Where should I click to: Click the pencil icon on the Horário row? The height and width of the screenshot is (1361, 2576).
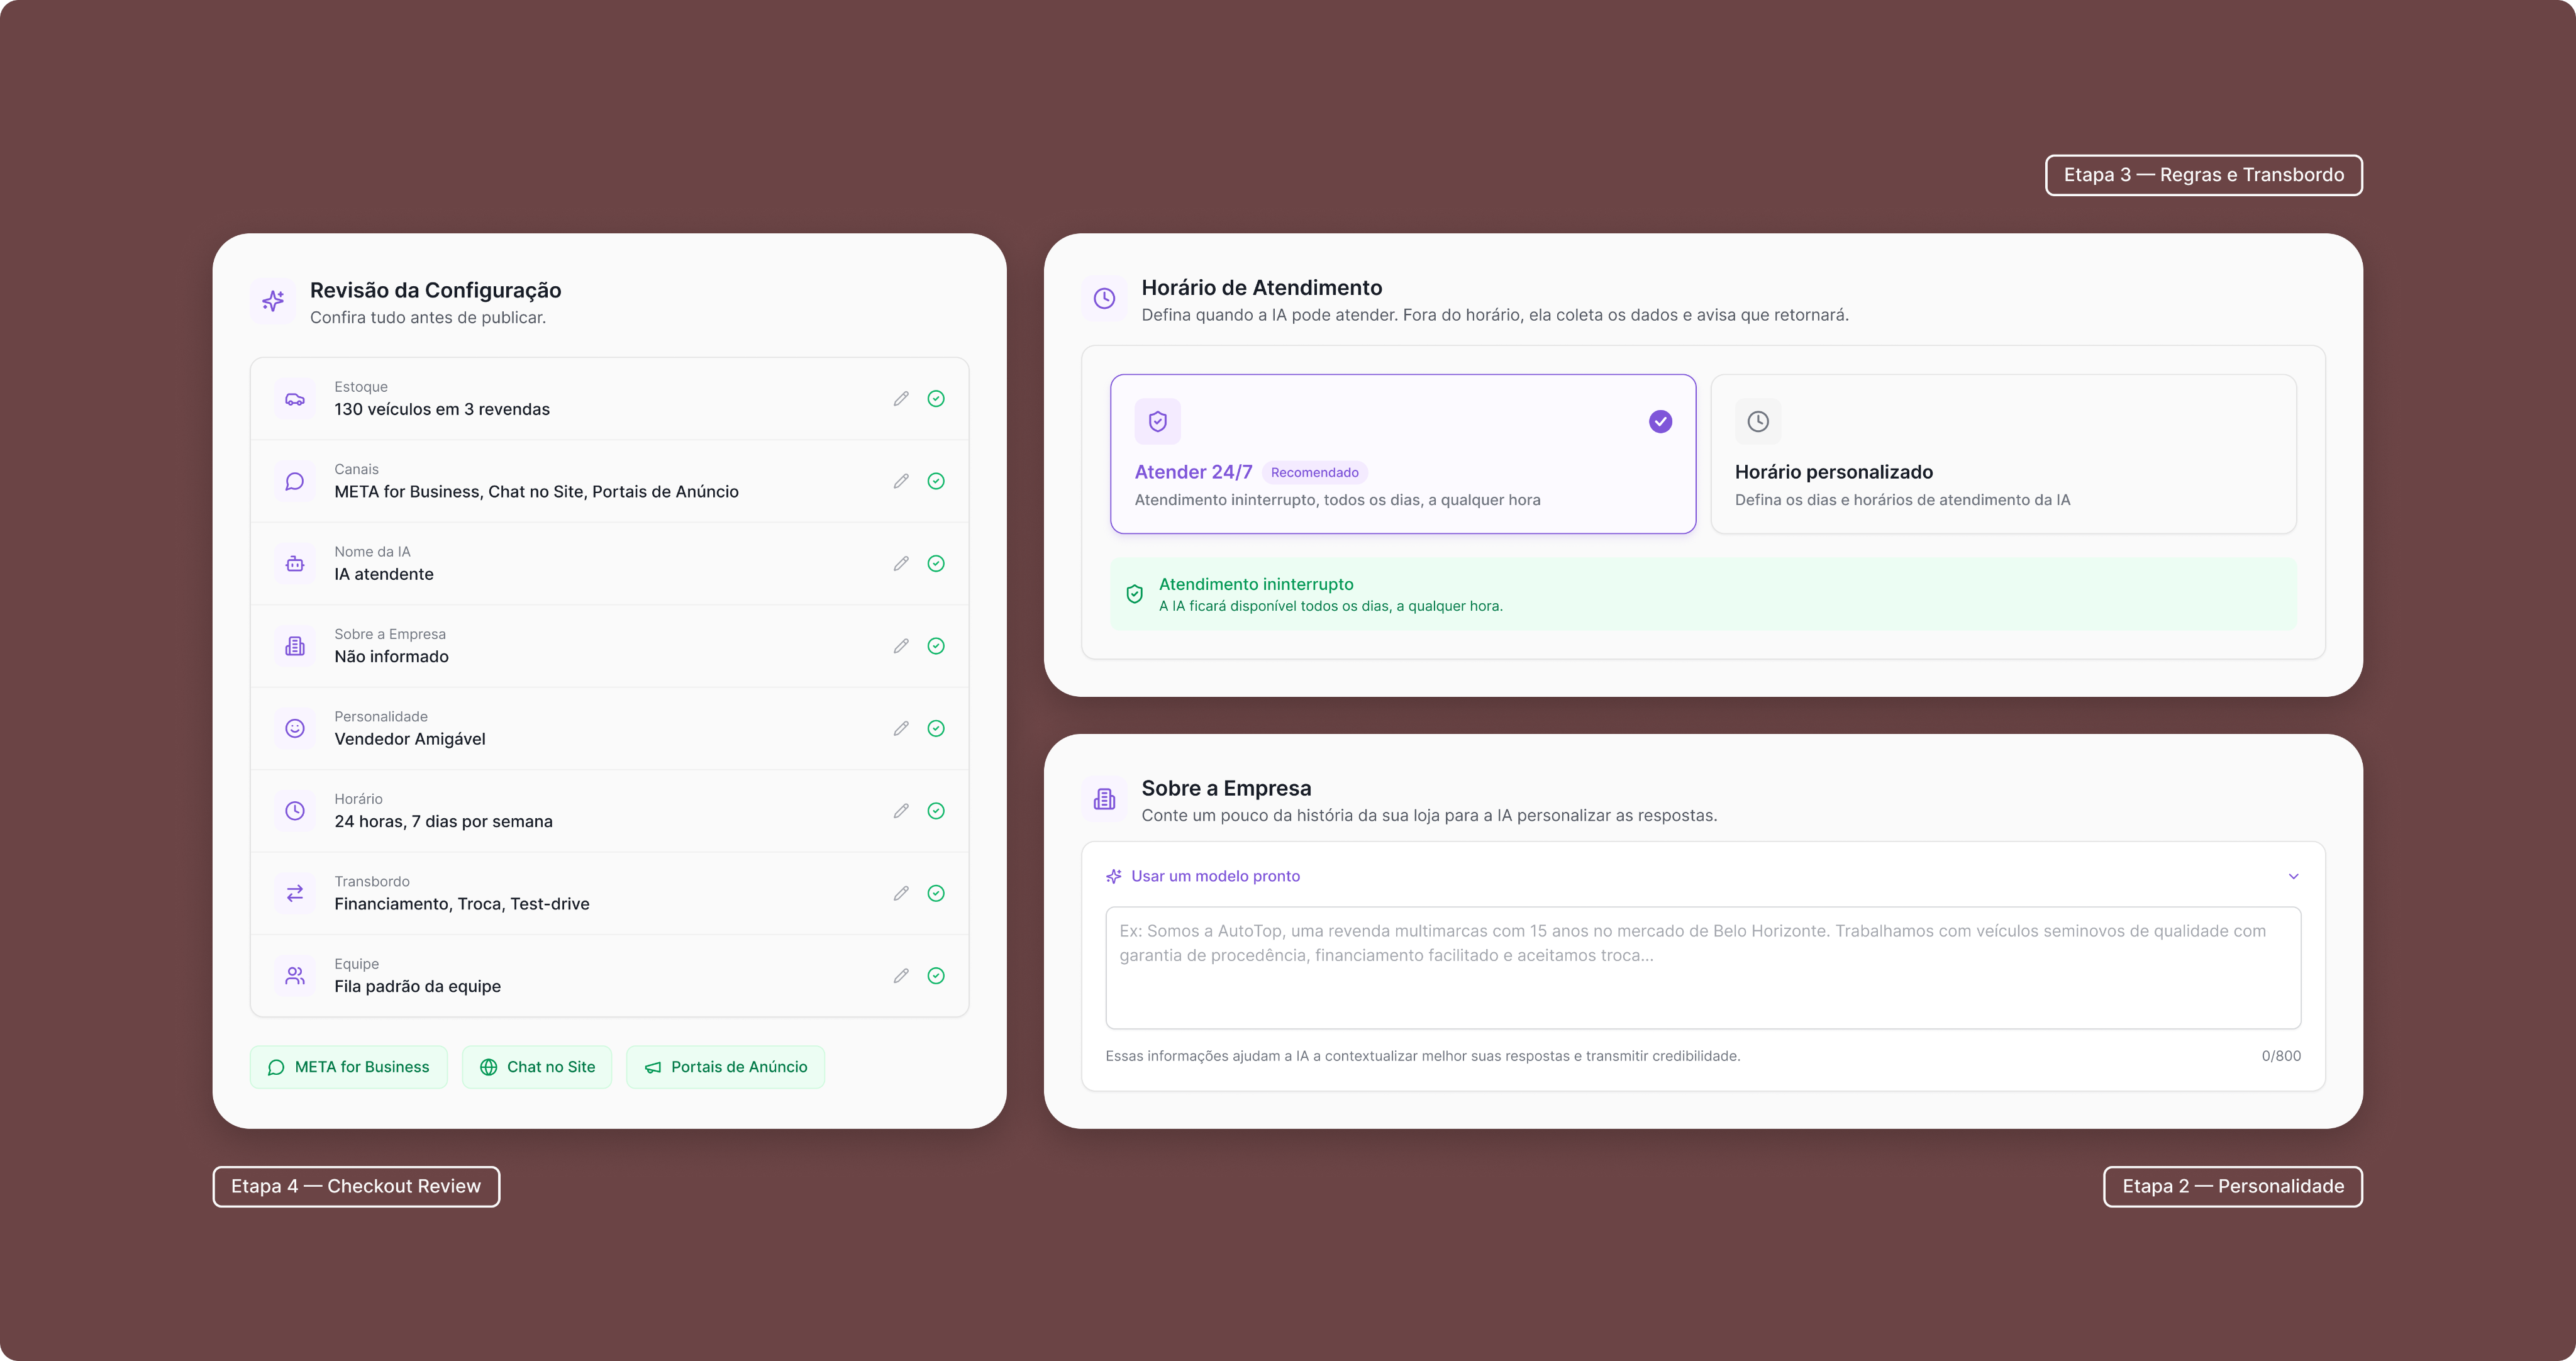tap(901, 811)
